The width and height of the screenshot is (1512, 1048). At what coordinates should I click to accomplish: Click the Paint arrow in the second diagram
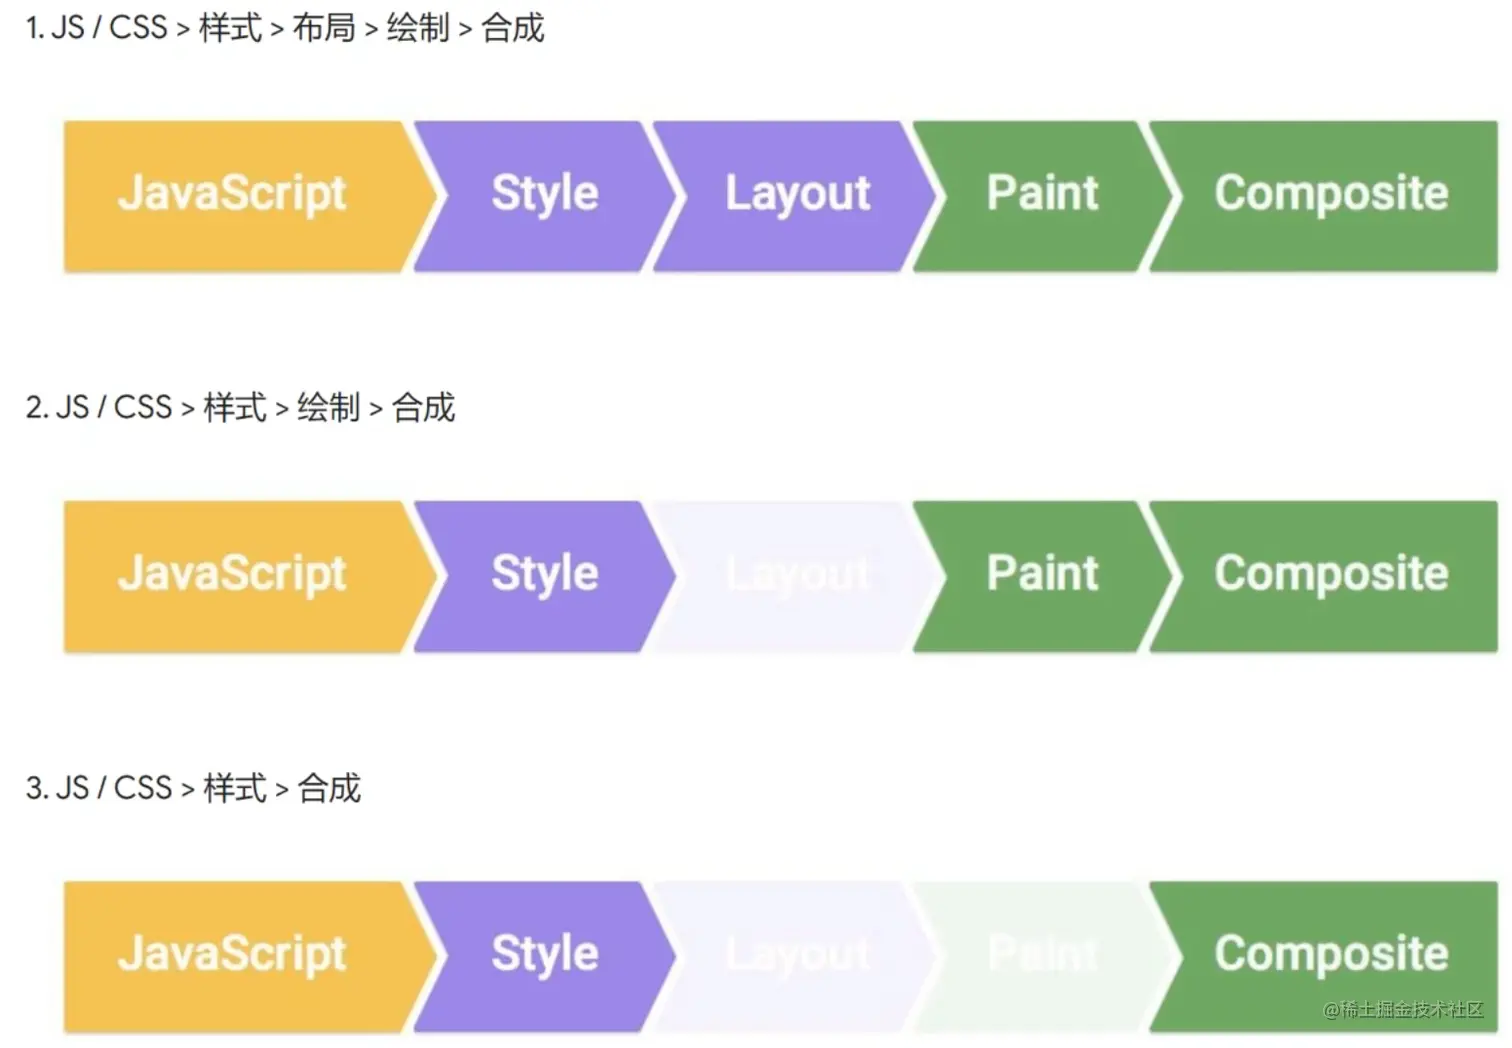tap(1042, 574)
